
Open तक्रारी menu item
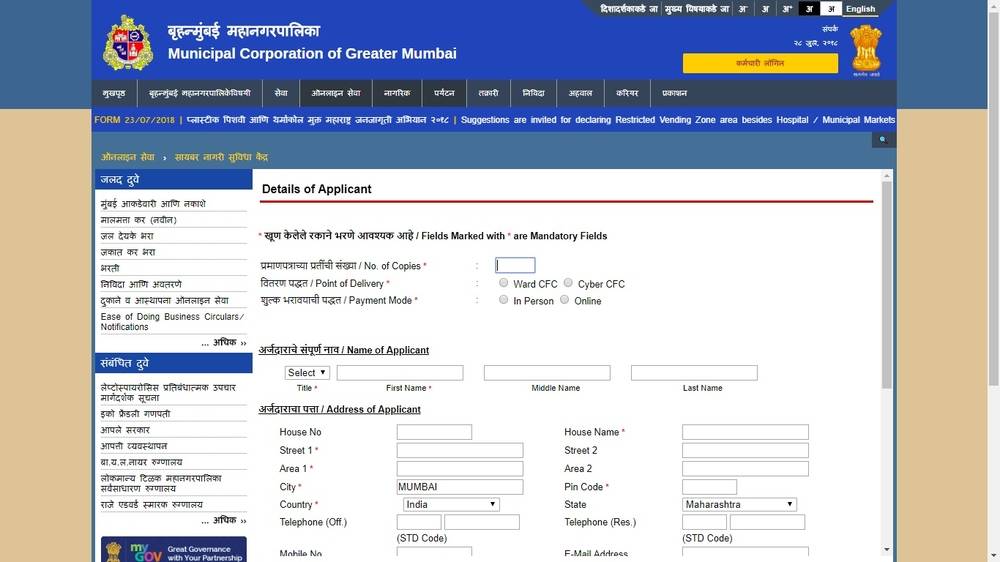489,93
